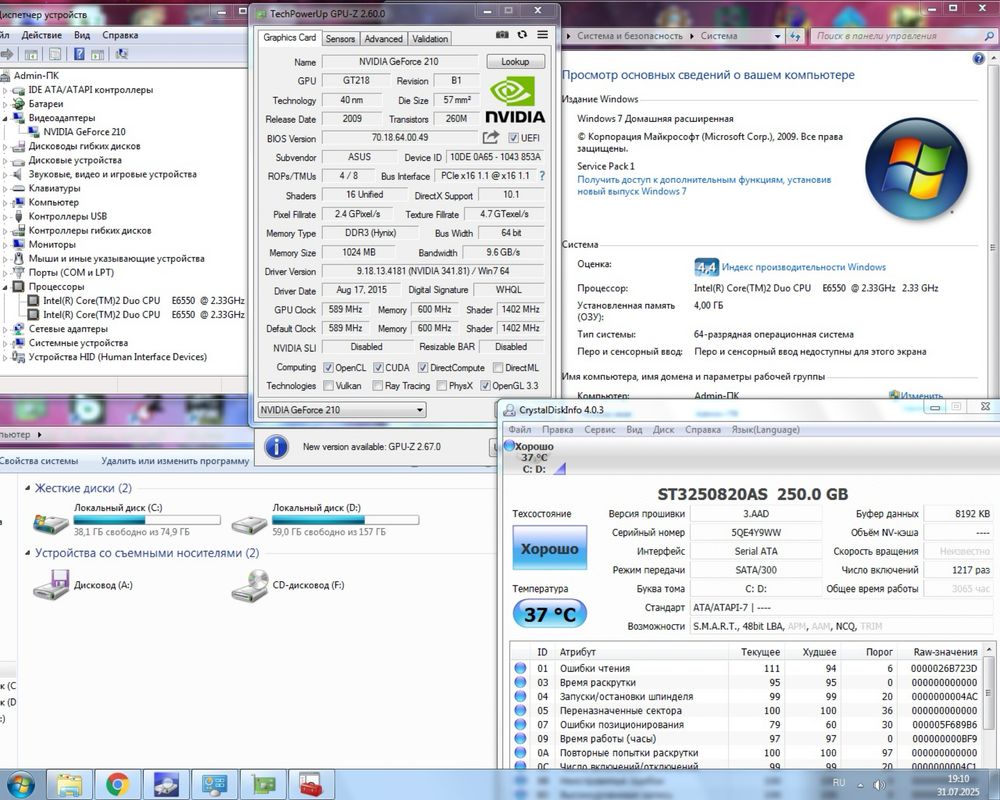1000x800 pixels.
Task: Click Удалить или изменить программу
Action: point(175,461)
